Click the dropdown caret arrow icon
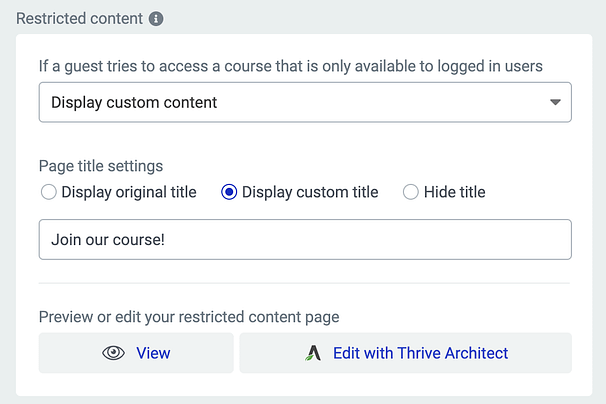Screen dimensions: 606x404 pos(555,102)
